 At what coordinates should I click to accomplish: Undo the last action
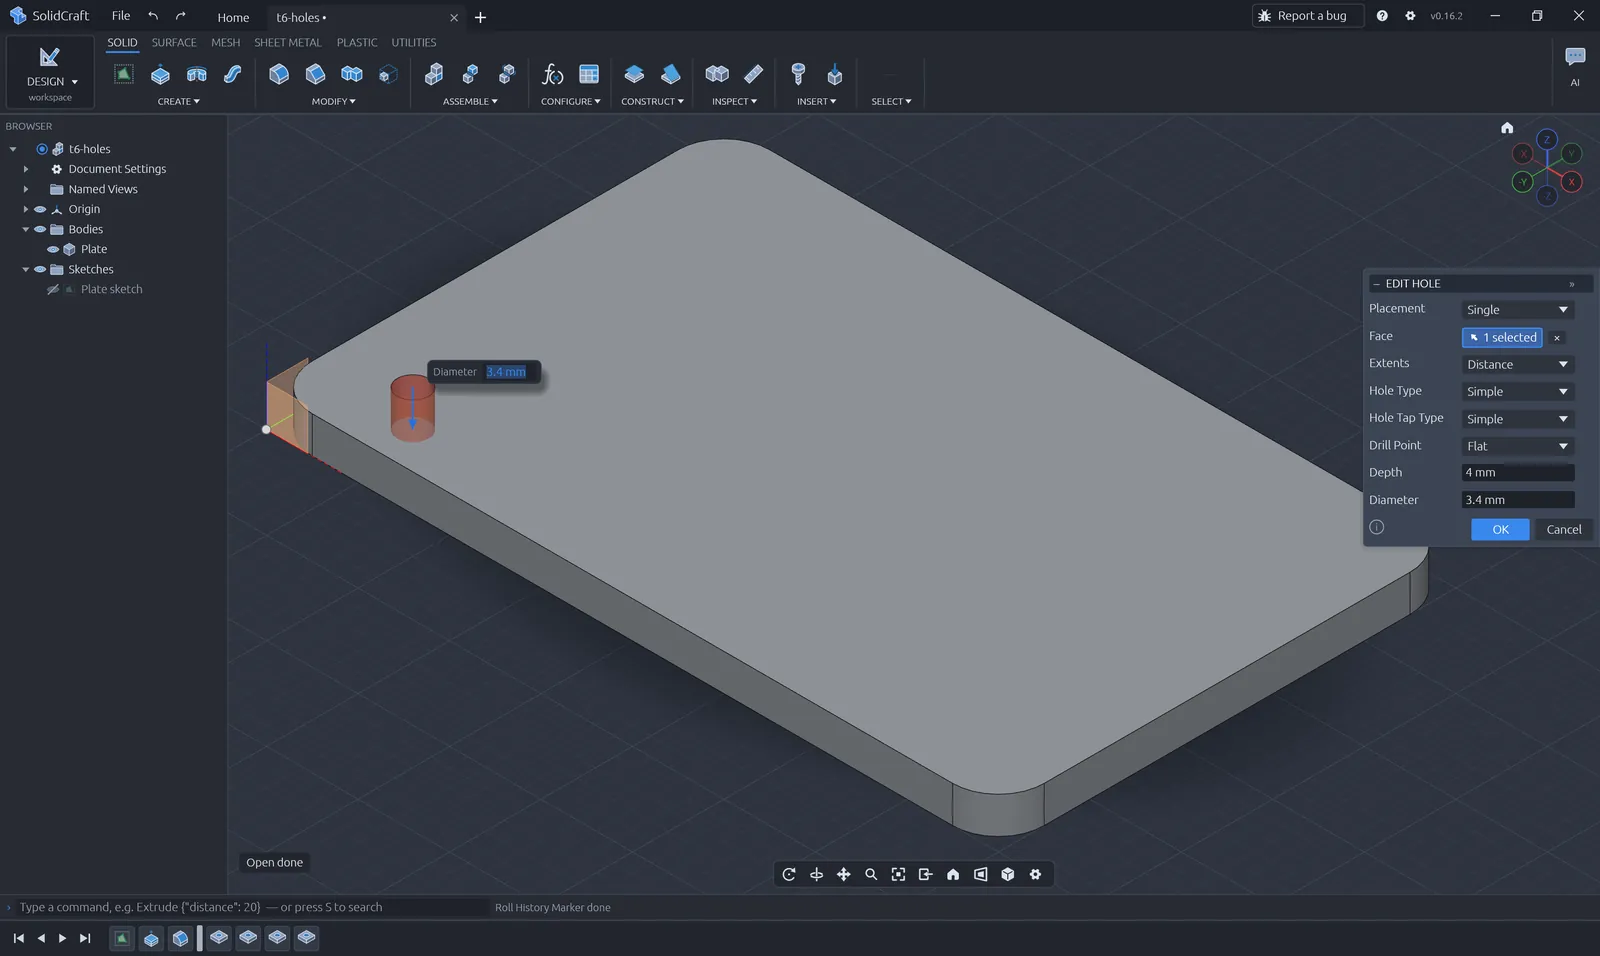[x=153, y=16]
